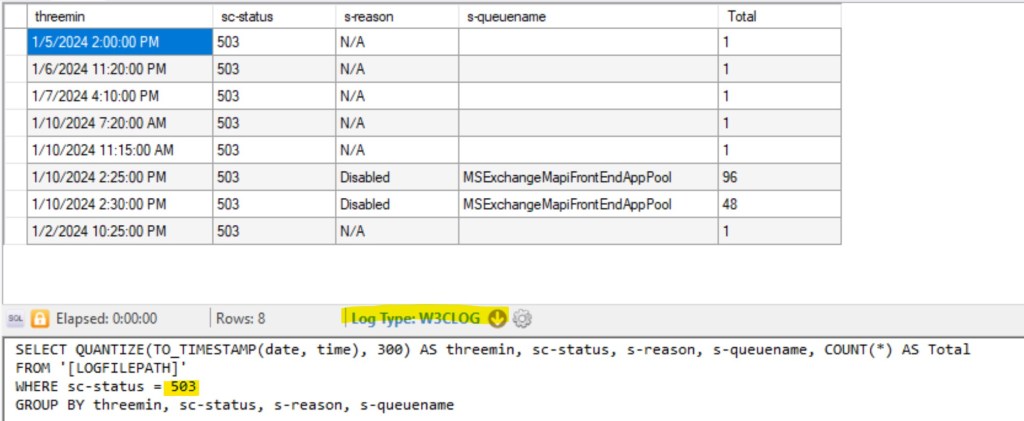The width and height of the screenshot is (1024, 421).
Task: Select the 1/5/2024 2:00:00 PM cell
Action: (119, 43)
